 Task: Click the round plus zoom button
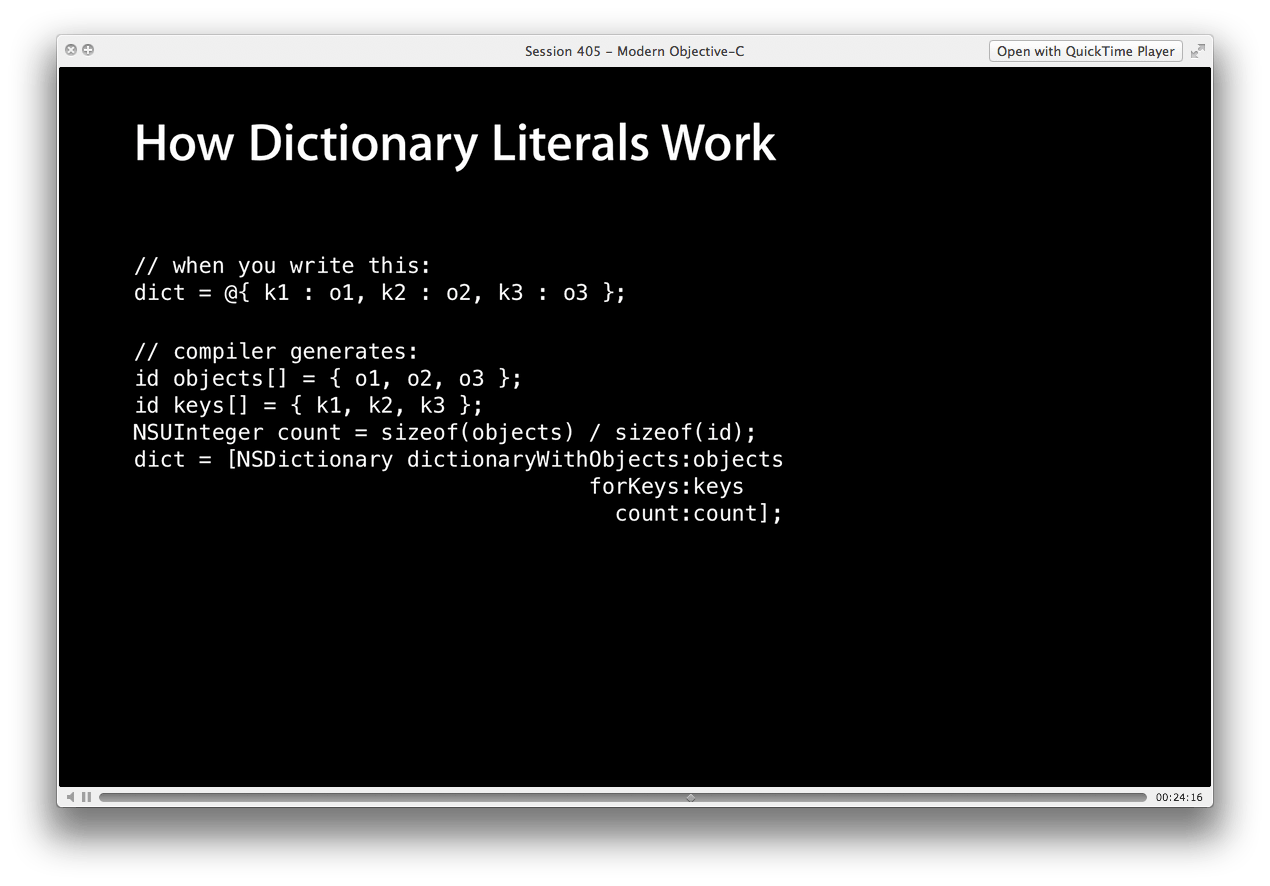pyautogui.click(x=88, y=50)
